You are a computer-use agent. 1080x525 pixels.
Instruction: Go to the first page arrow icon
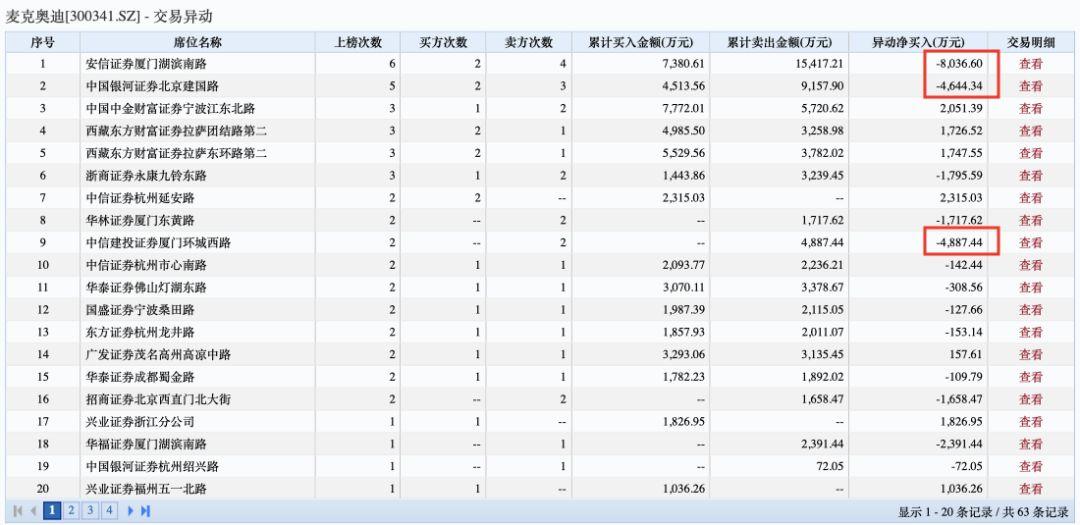(x=18, y=511)
